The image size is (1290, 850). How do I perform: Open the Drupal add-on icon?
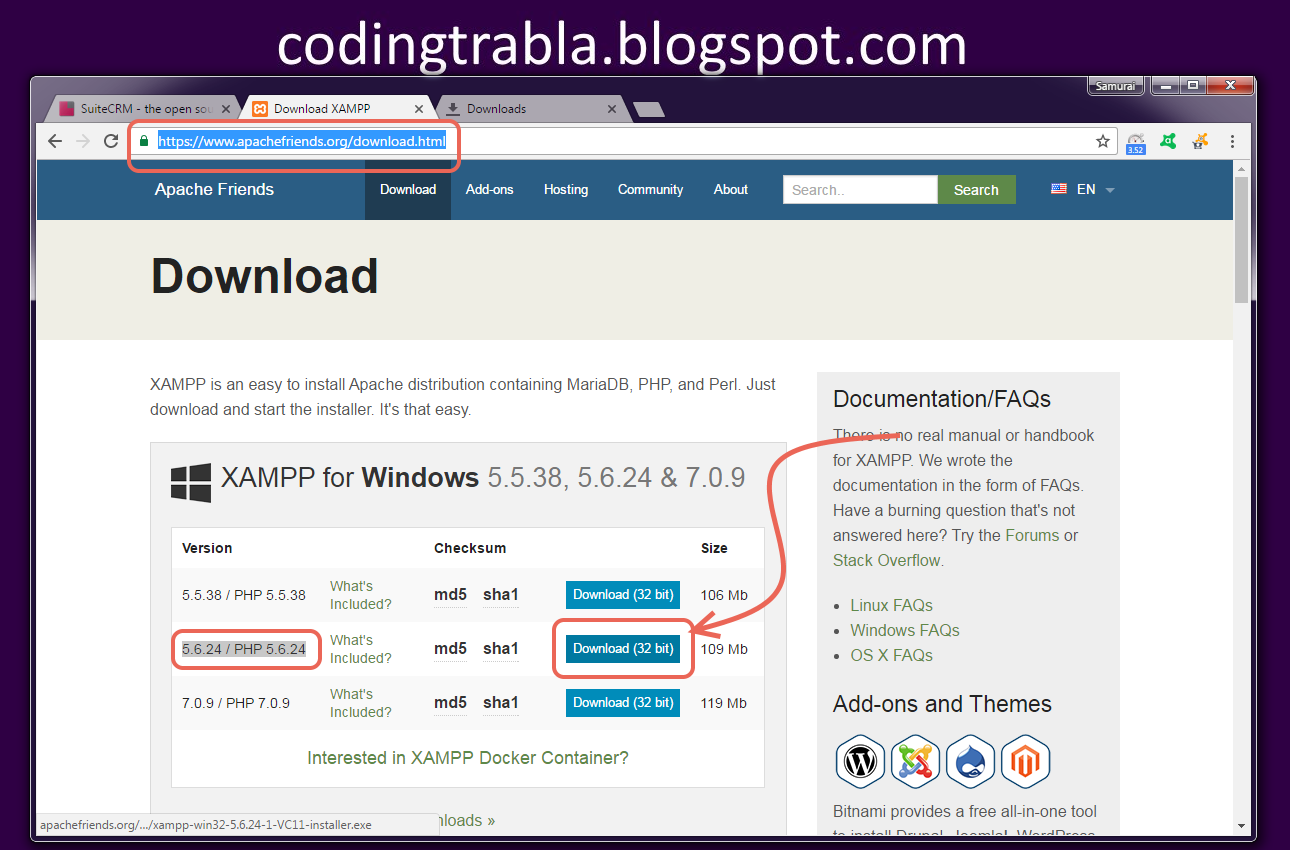970,761
